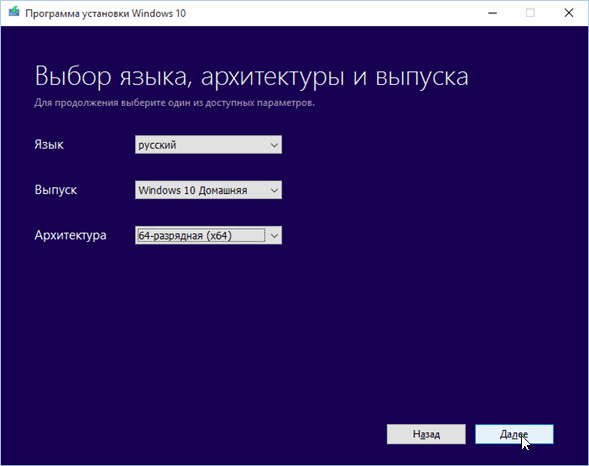Open the combo box showing русский
Image resolution: width=589 pixels, height=466 pixels.
[208, 145]
